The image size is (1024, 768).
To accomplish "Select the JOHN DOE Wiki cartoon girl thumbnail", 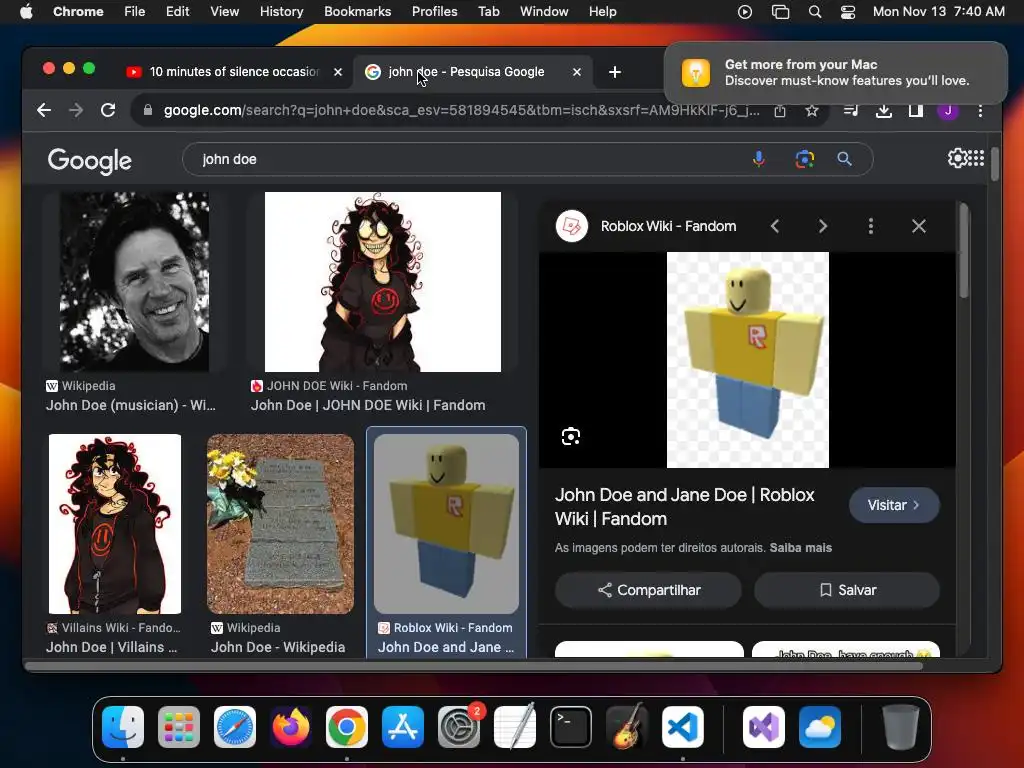I will (x=383, y=281).
